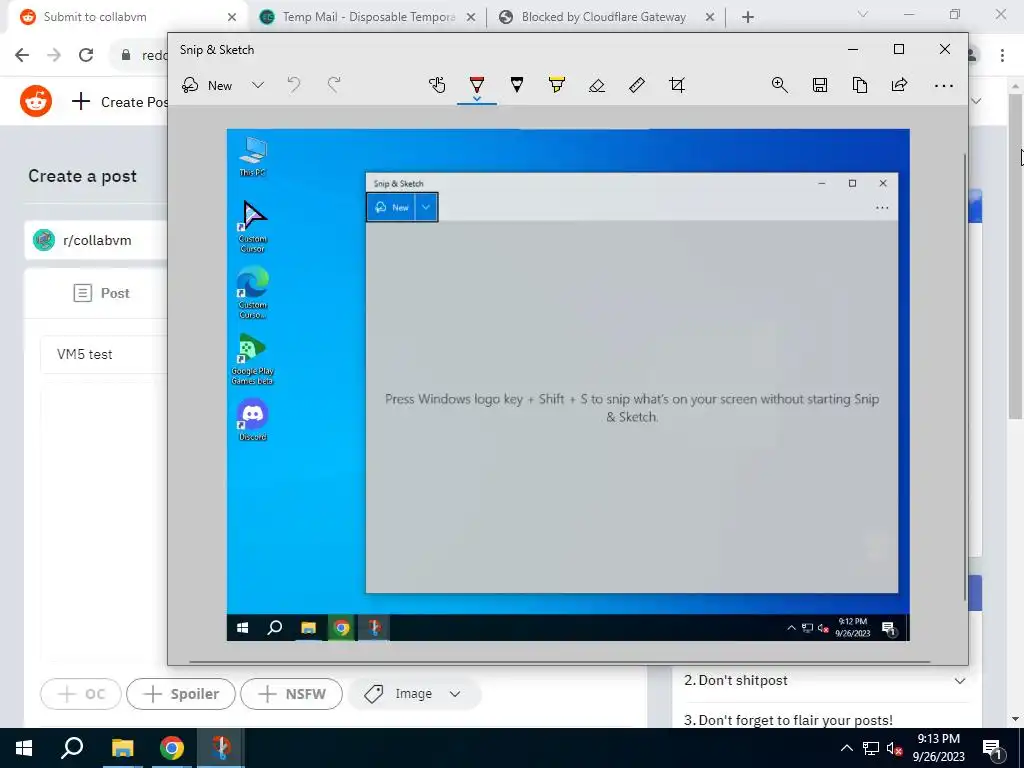Toggle the OC tag button

[x=81, y=694]
